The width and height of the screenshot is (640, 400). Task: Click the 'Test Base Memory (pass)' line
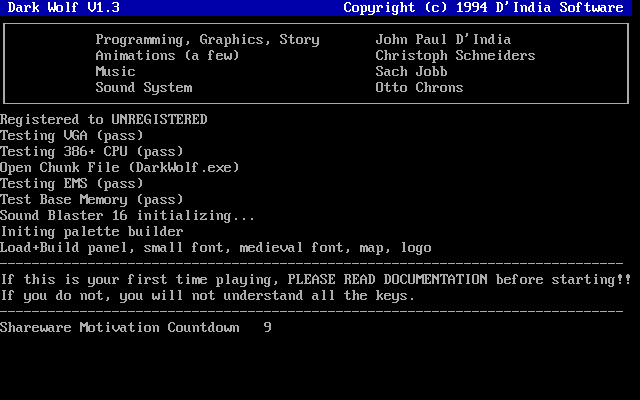(92, 200)
